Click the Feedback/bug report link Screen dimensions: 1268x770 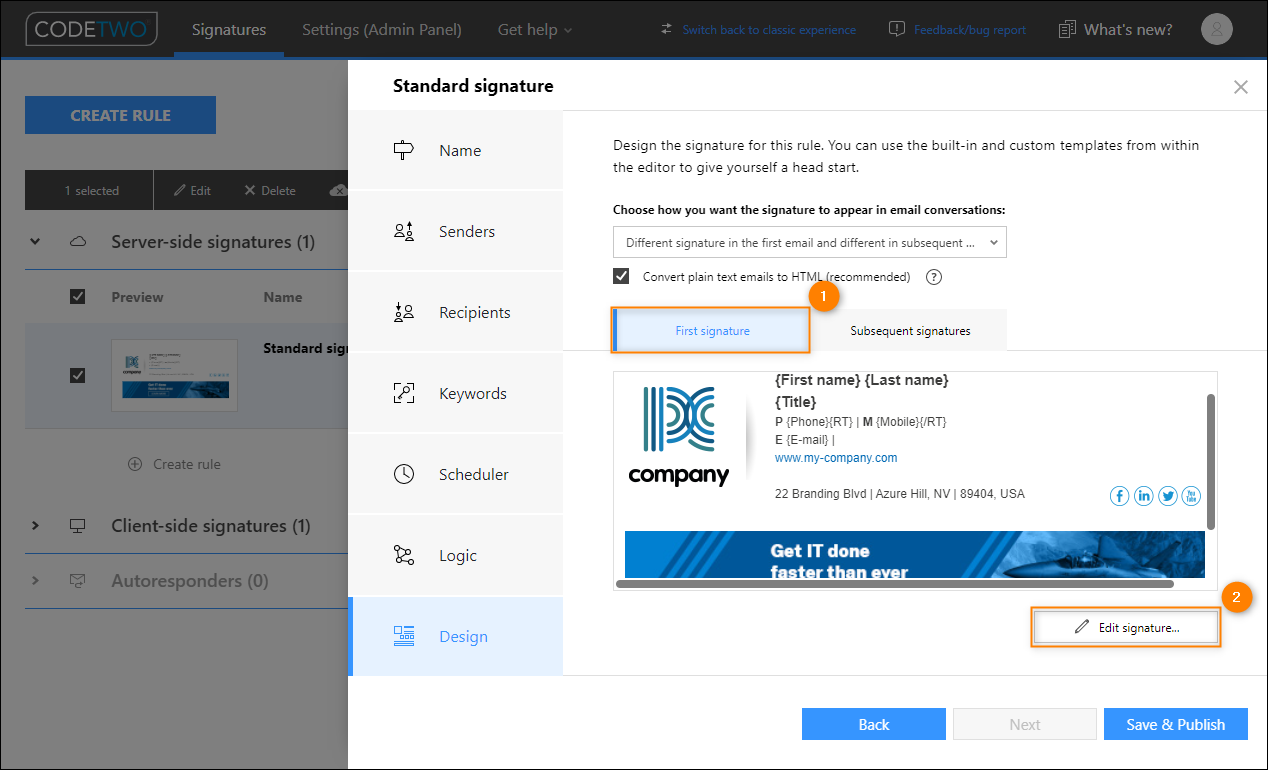point(970,30)
